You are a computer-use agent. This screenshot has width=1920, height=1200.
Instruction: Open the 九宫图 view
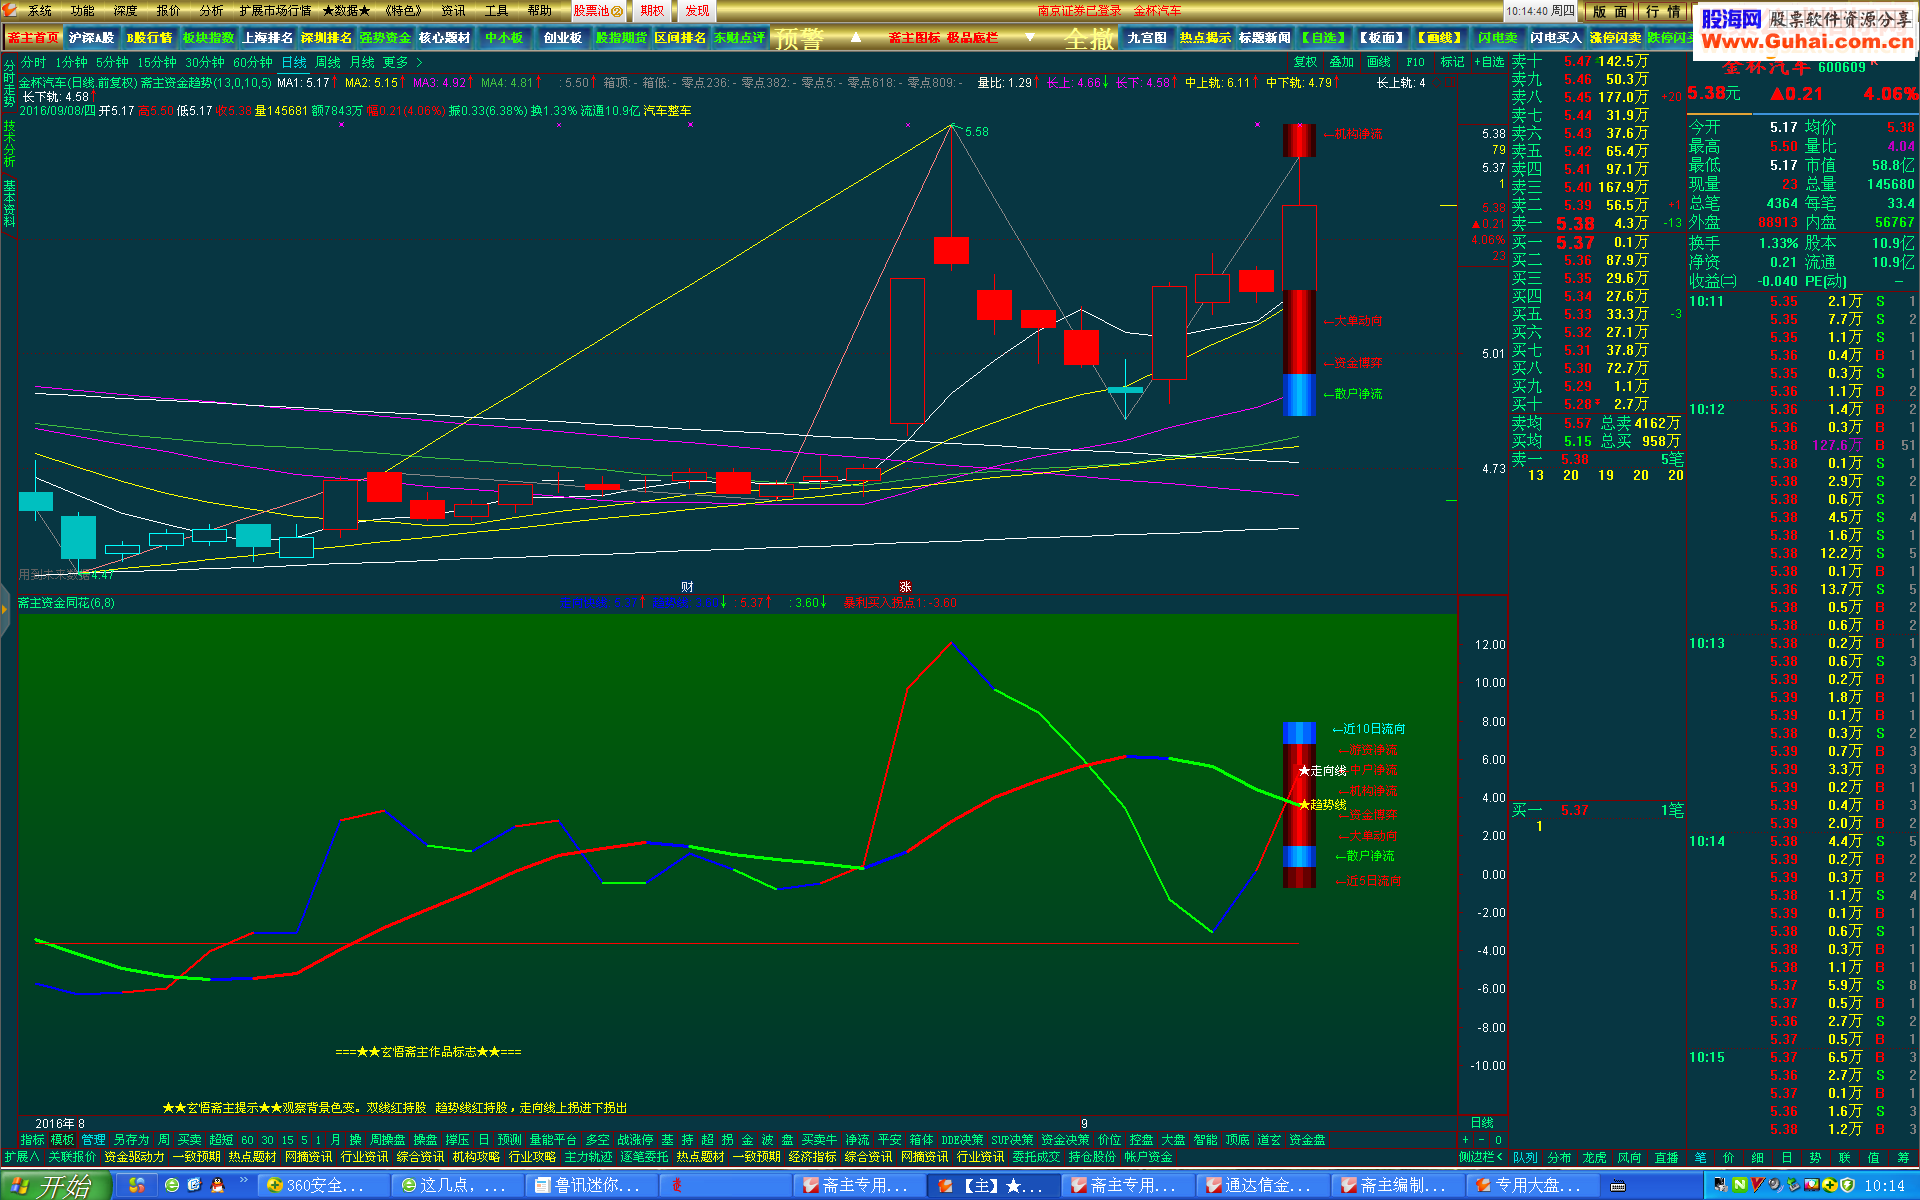(x=1147, y=38)
